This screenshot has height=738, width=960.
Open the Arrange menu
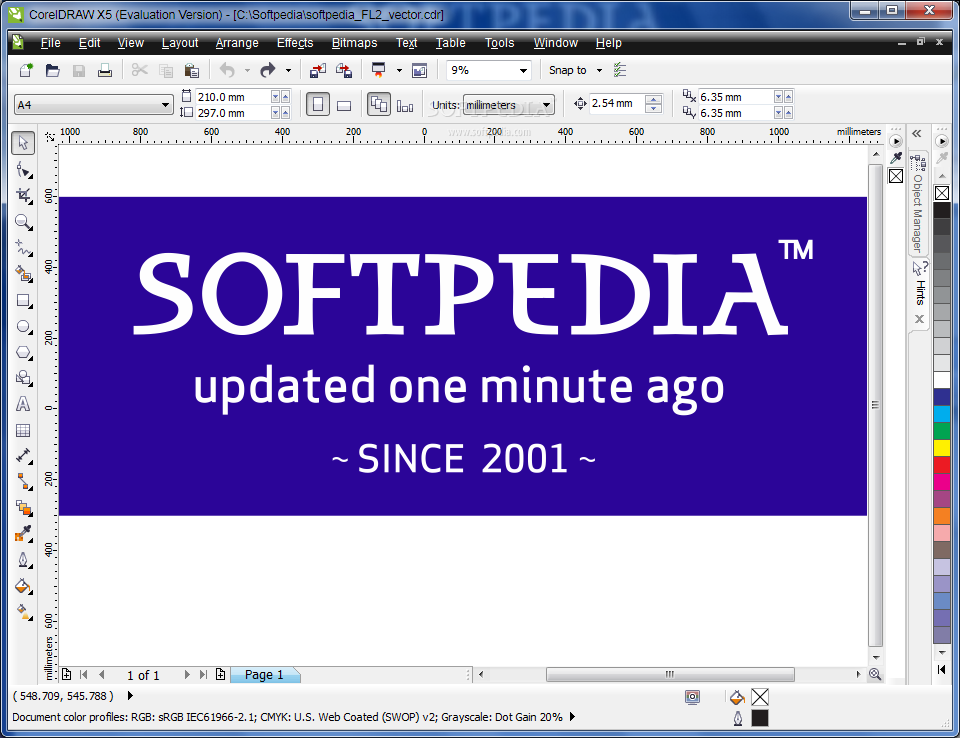click(x=237, y=42)
